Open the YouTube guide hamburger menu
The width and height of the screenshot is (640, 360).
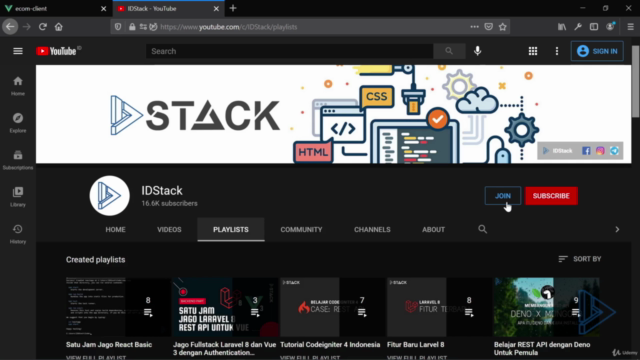click(18, 51)
